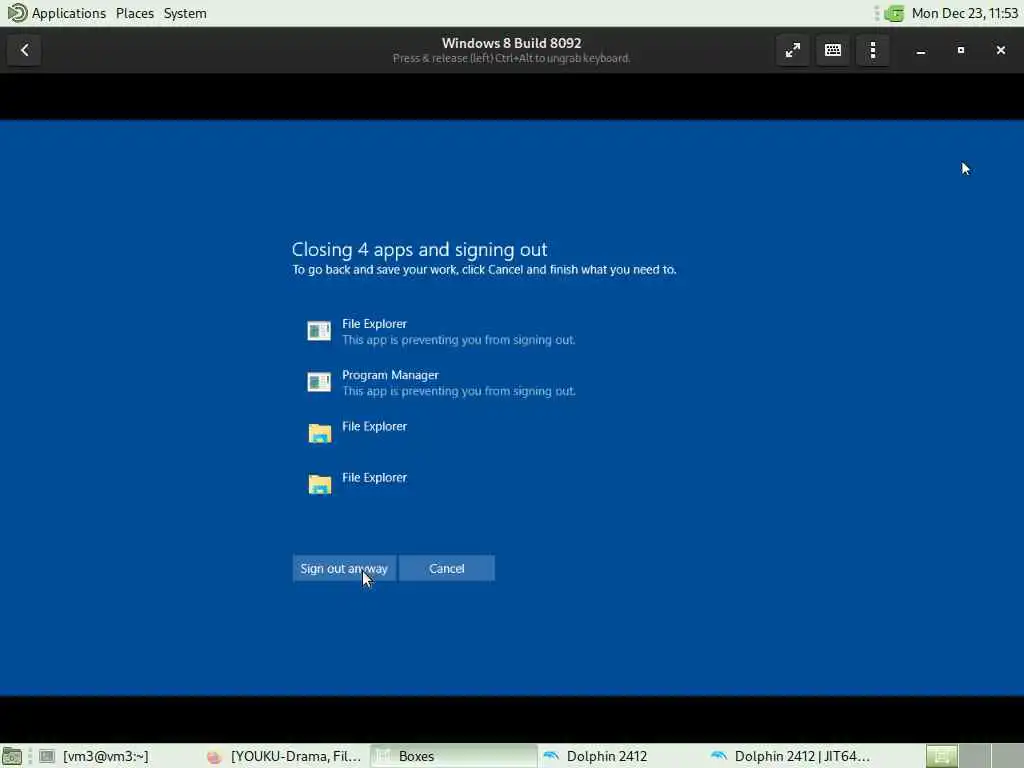Switch to YOUKU-Drama taskbar window
This screenshot has width=1024, height=768.
(x=283, y=756)
